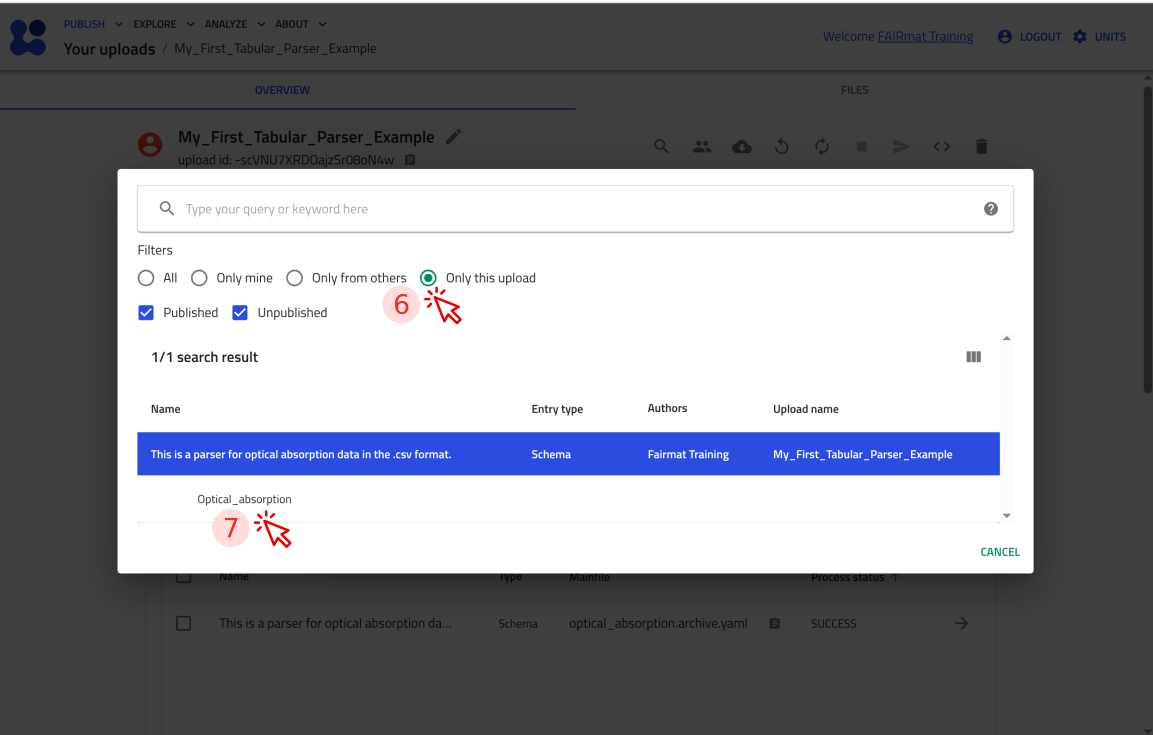Select the 'All' filter radio button
Viewport: 1153px width, 735px height.
click(x=147, y=278)
